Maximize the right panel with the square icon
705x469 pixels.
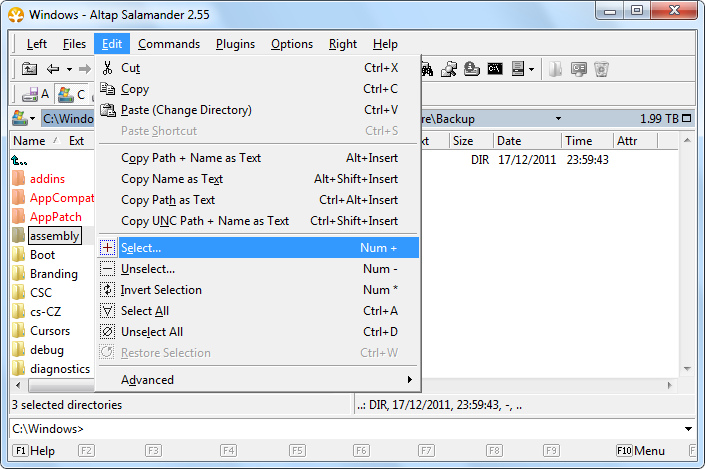point(687,118)
